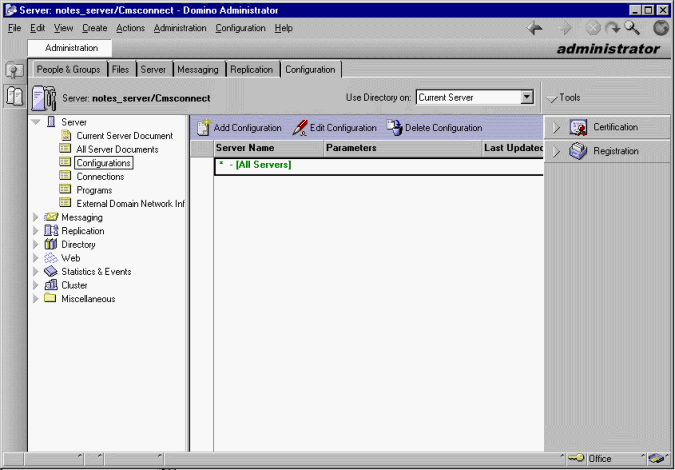This screenshot has height=470, width=675.
Task: Click the Certification tool icon
Action: coord(579,127)
